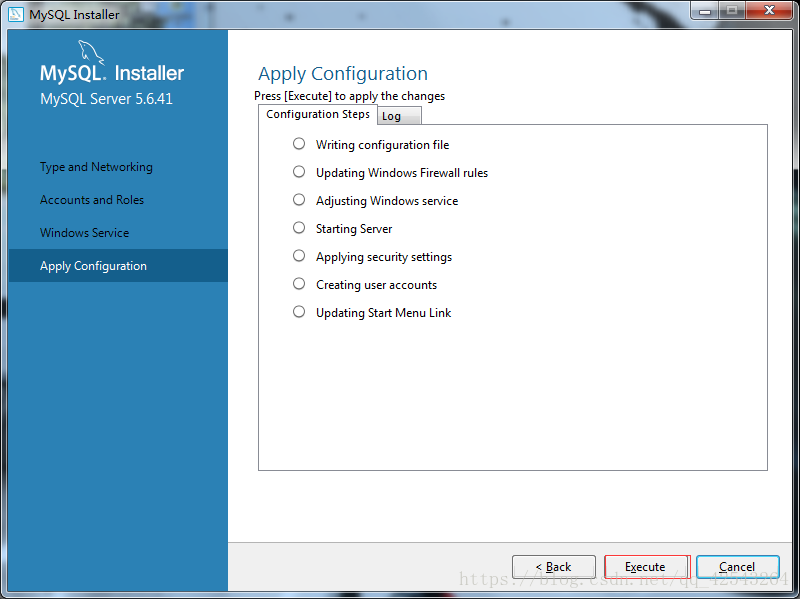This screenshot has width=800, height=599.
Task: Select the Starting Server step indicator
Action: (x=299, y=228)
